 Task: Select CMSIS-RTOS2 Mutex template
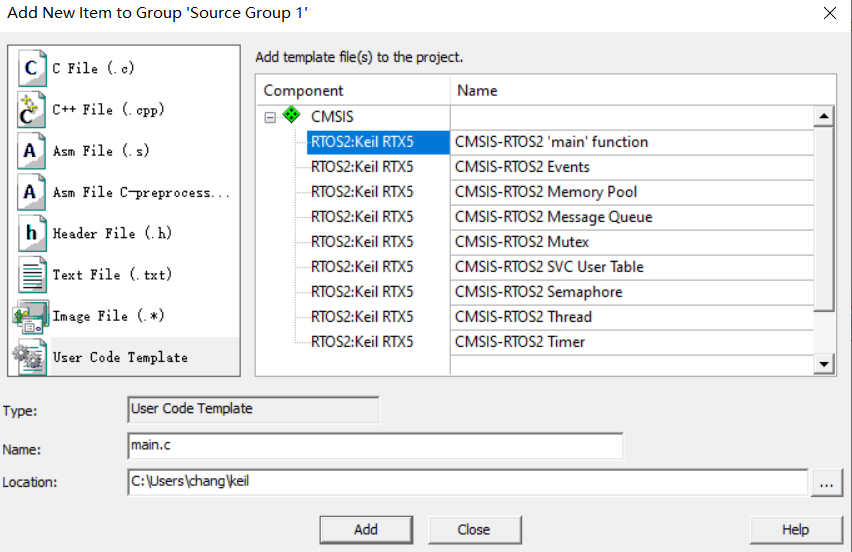tap(522, 242)
